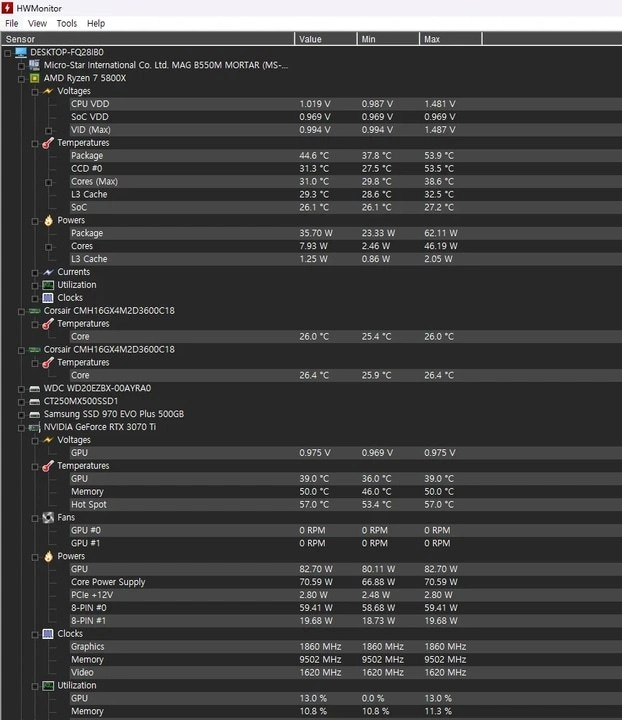Screen dimensions: 622x720
Task: Click the CPU Powers flame icon
Action: [x=48, y=220]
